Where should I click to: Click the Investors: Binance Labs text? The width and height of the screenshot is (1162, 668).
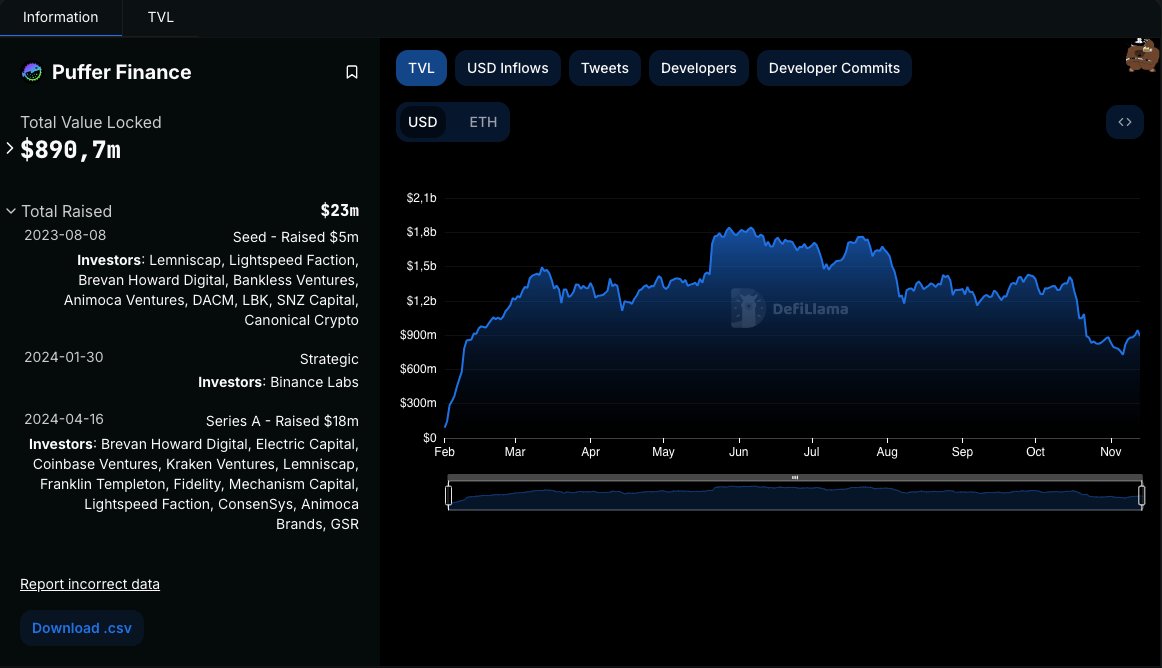click(278, 383)
